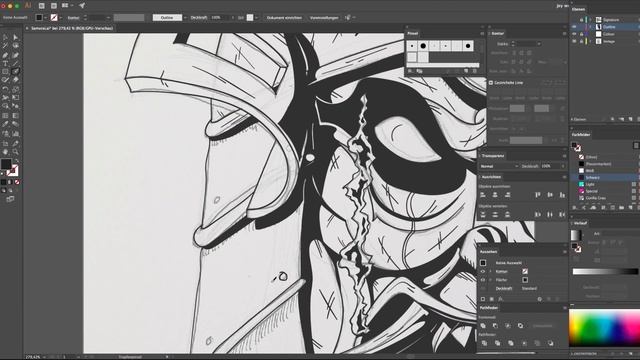Click the Dokument einrichten button
Viewport: 640px width, 360px height.
284,18
